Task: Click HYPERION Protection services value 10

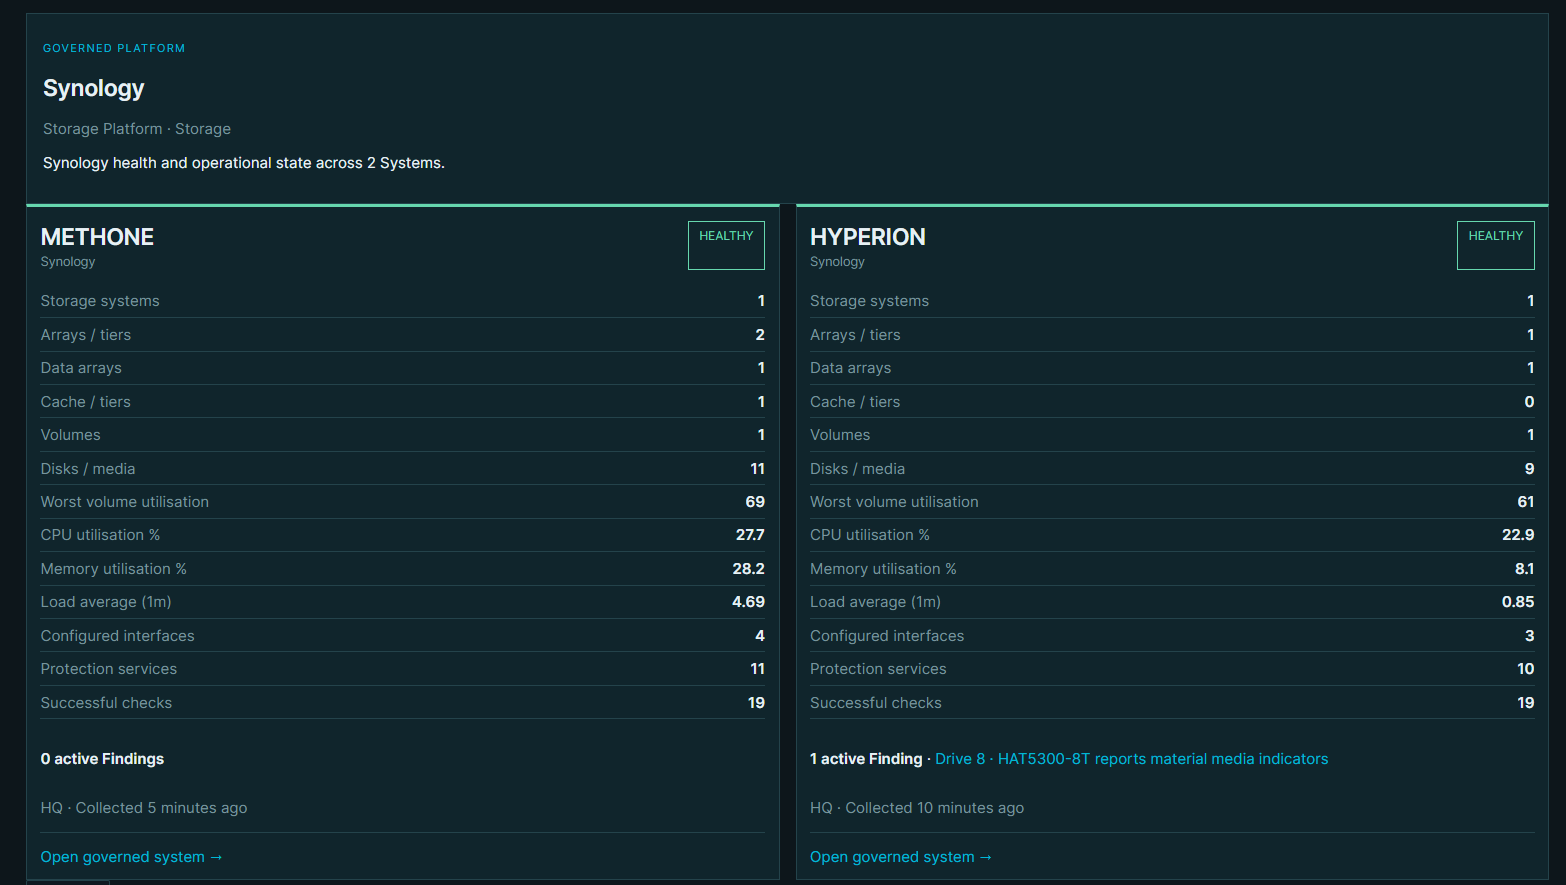Action: coord(1525,669)
